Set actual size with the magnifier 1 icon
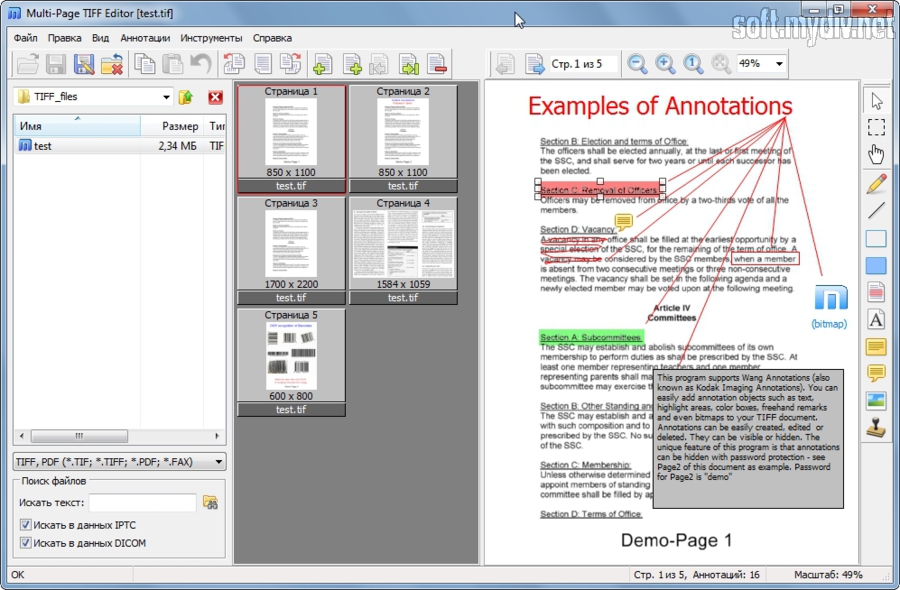The image size is (900, 590). 693,64
